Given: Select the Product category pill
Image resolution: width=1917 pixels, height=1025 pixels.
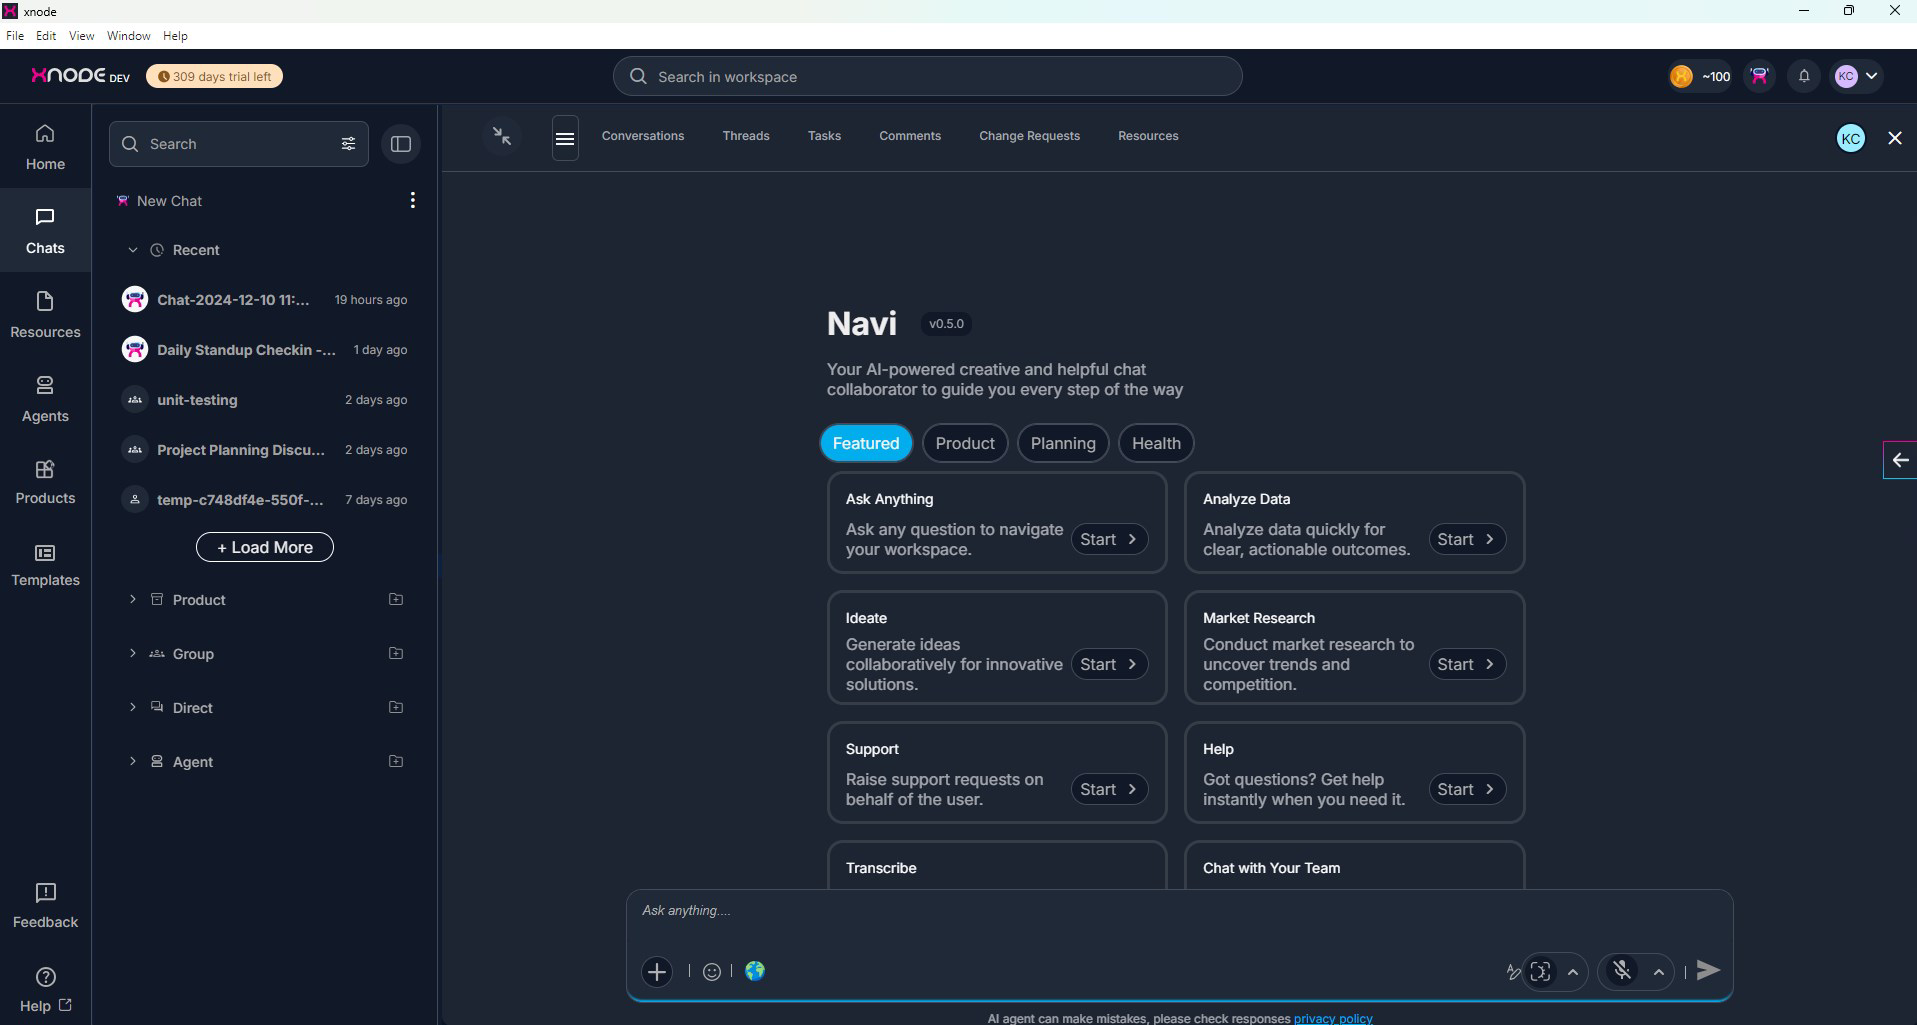Looking at the screenshot, I should 965,443.
